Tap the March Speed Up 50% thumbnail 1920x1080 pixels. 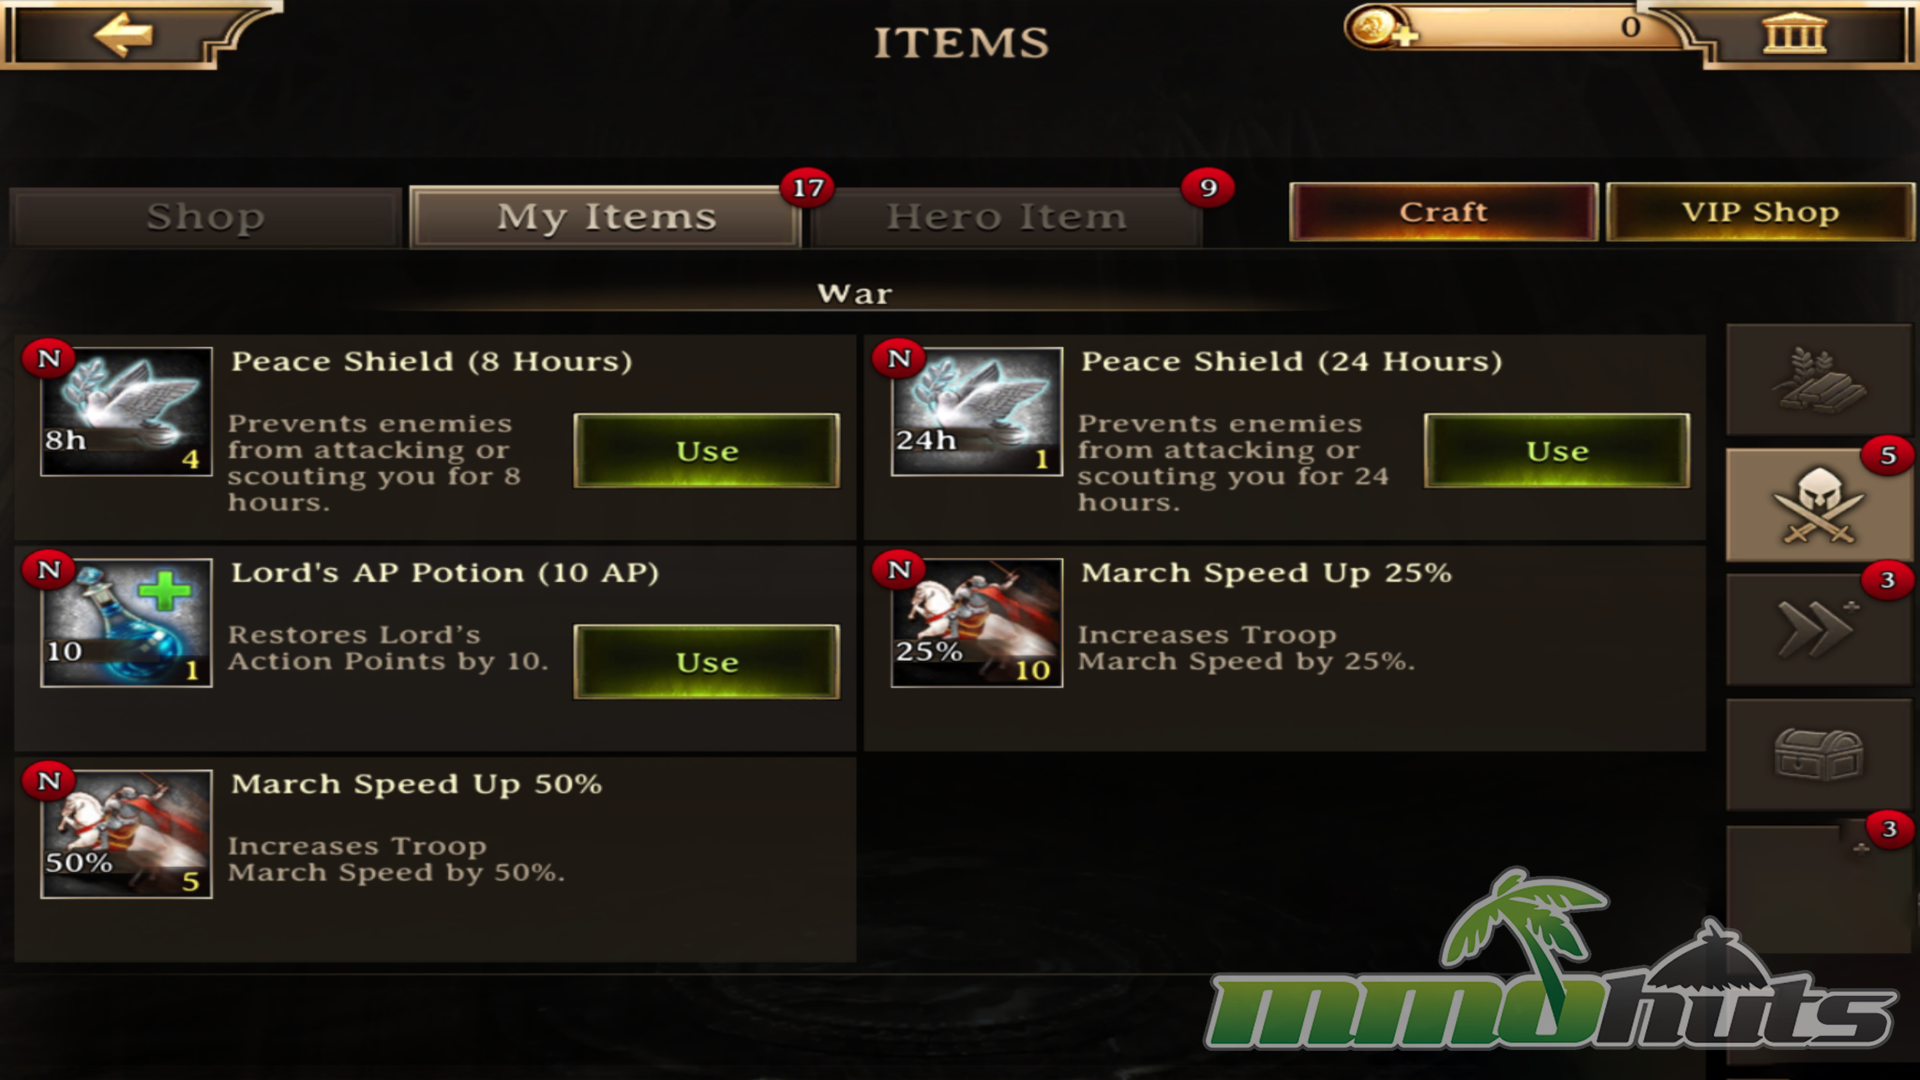(126, 834)
